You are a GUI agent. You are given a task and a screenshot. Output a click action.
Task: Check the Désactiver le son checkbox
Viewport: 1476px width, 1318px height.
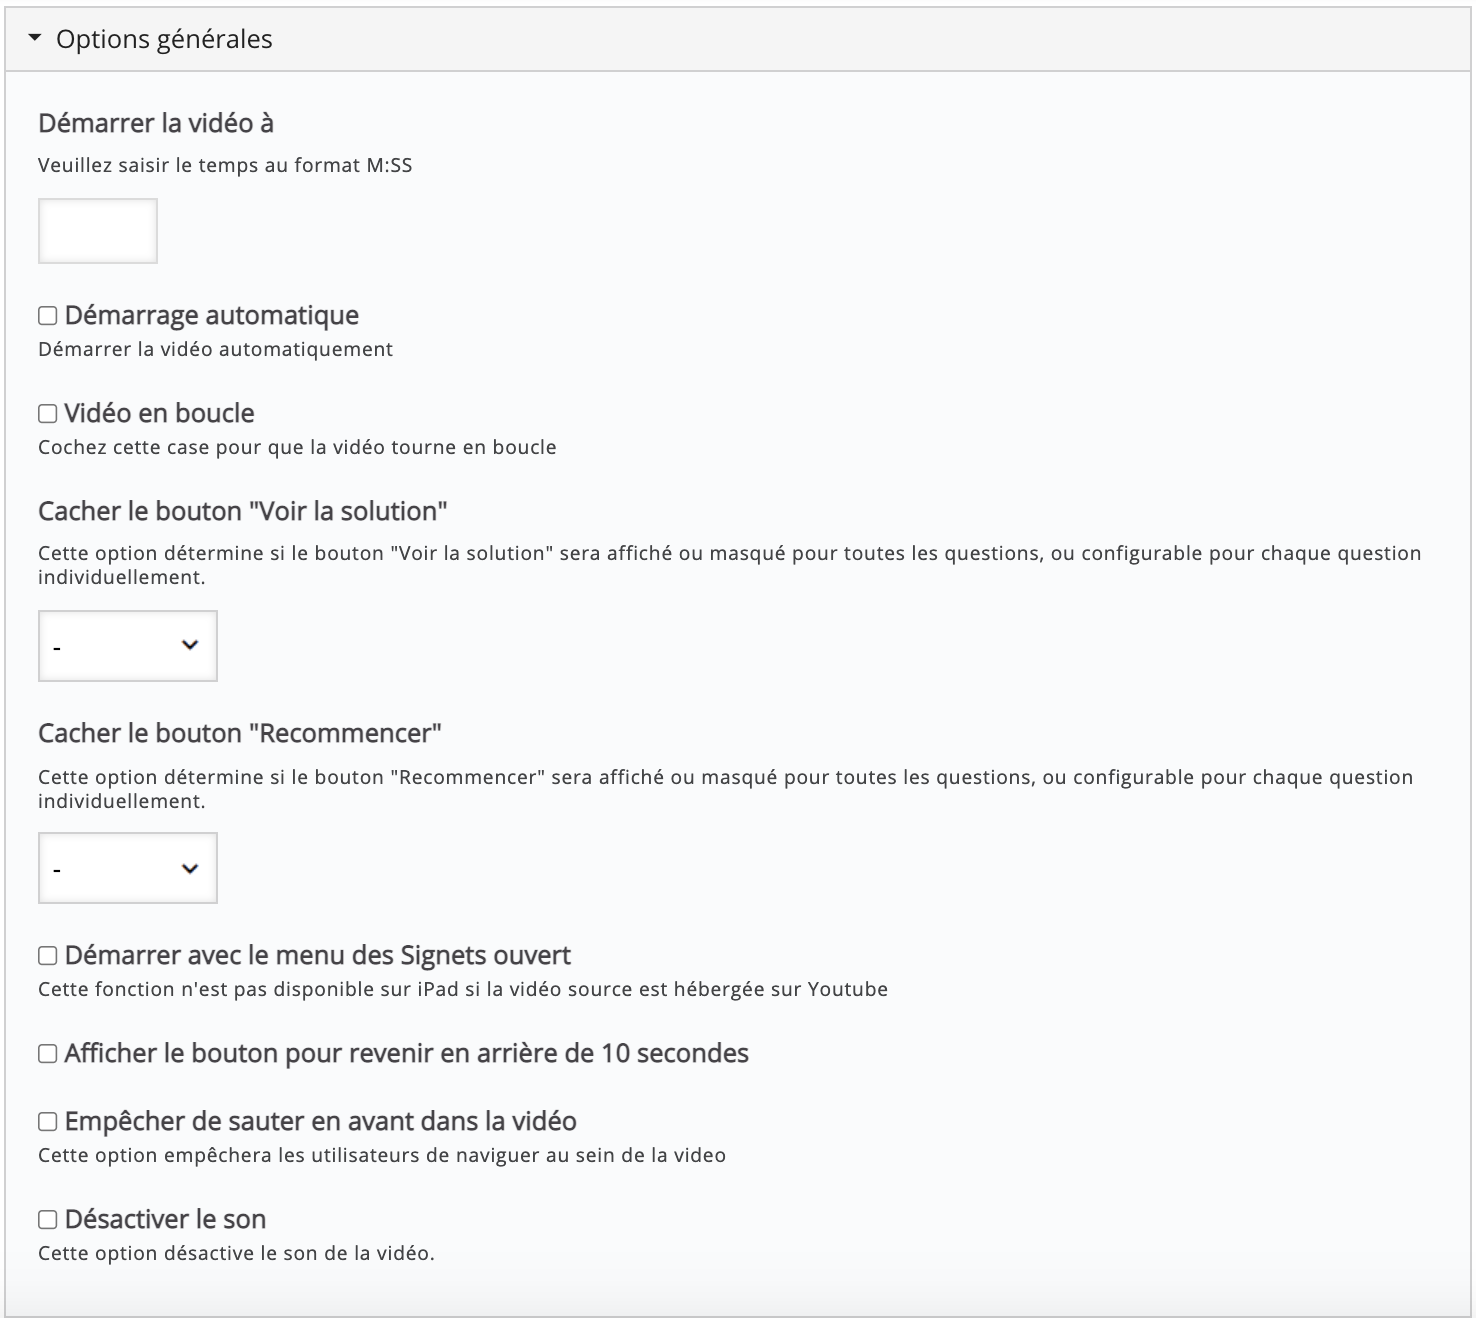pyautogui.click(x=48, y=1220)
